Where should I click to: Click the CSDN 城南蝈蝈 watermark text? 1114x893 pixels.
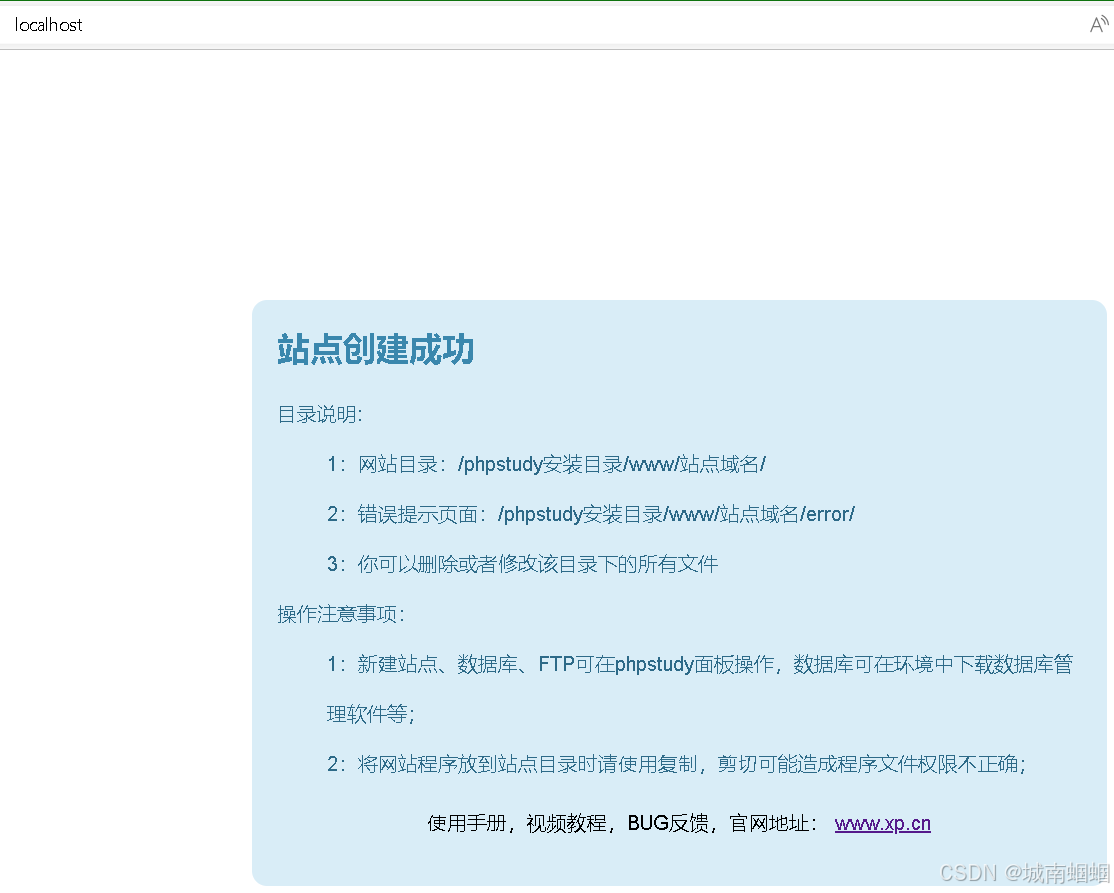point(1020,870)
